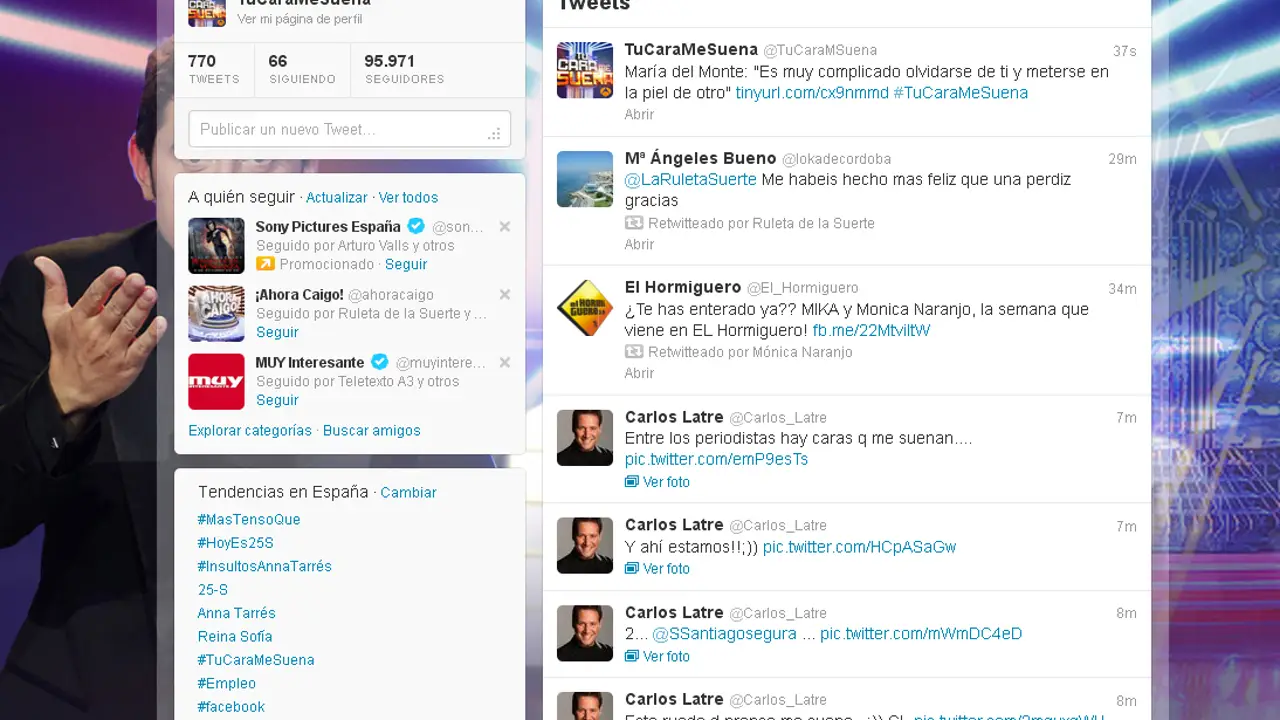Expand Mª Ángeles Bueno's tweet with Abrir
The image size is (1280, 720).
click(639, 244)
